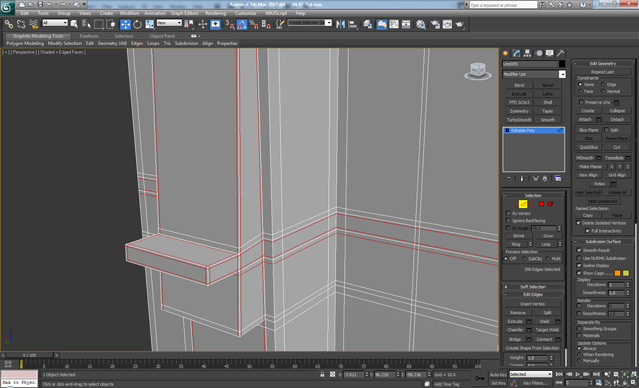
Task: Open the Utilities hammer panel tab
Action: coord(561,53)
